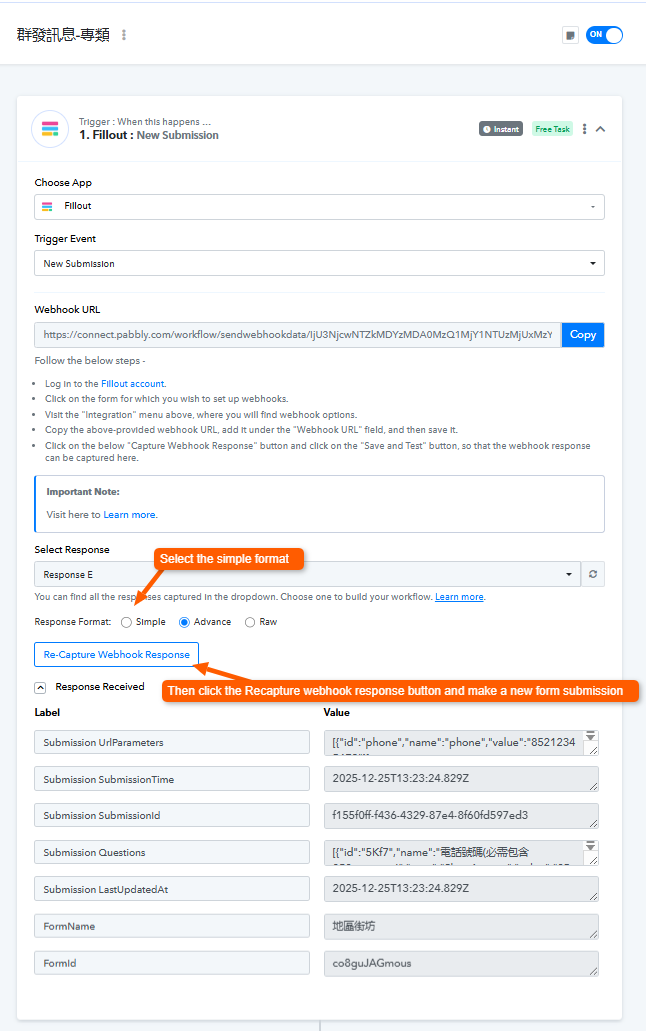Collapse the Response Received section

coord(40,687)
